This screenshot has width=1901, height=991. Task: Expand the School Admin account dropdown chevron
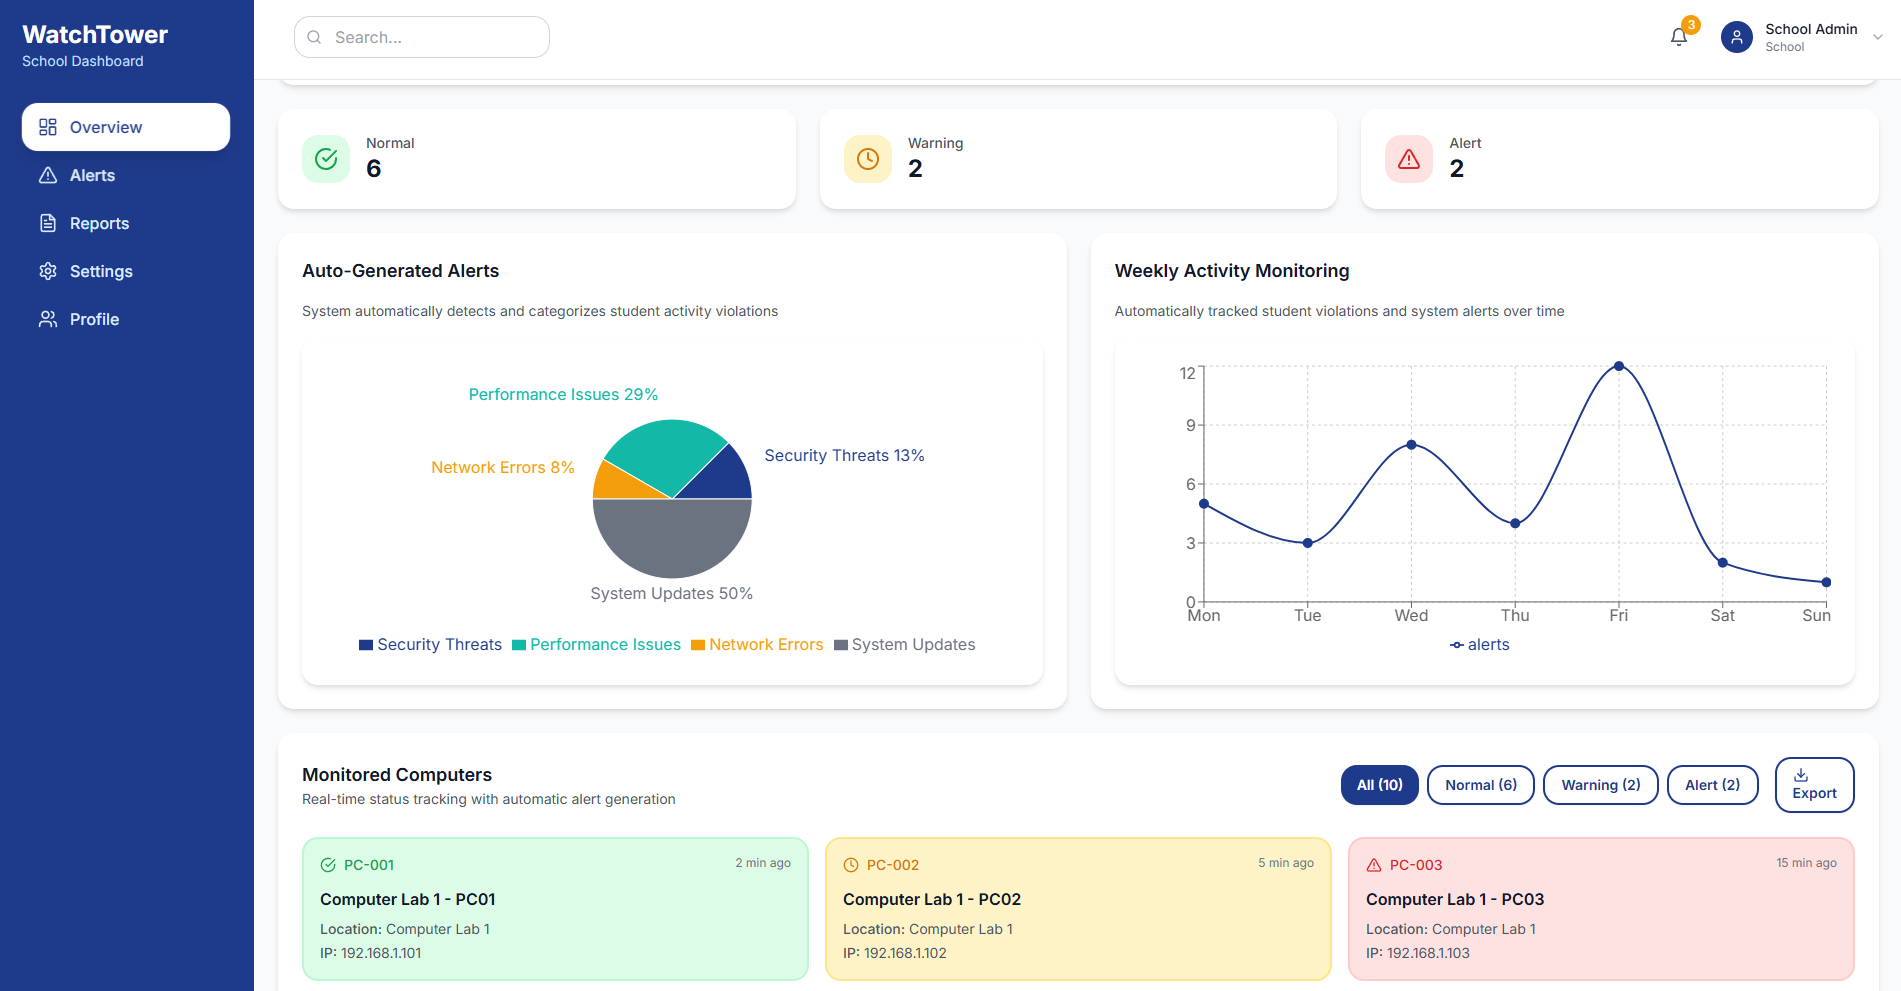pos(1877,37)
